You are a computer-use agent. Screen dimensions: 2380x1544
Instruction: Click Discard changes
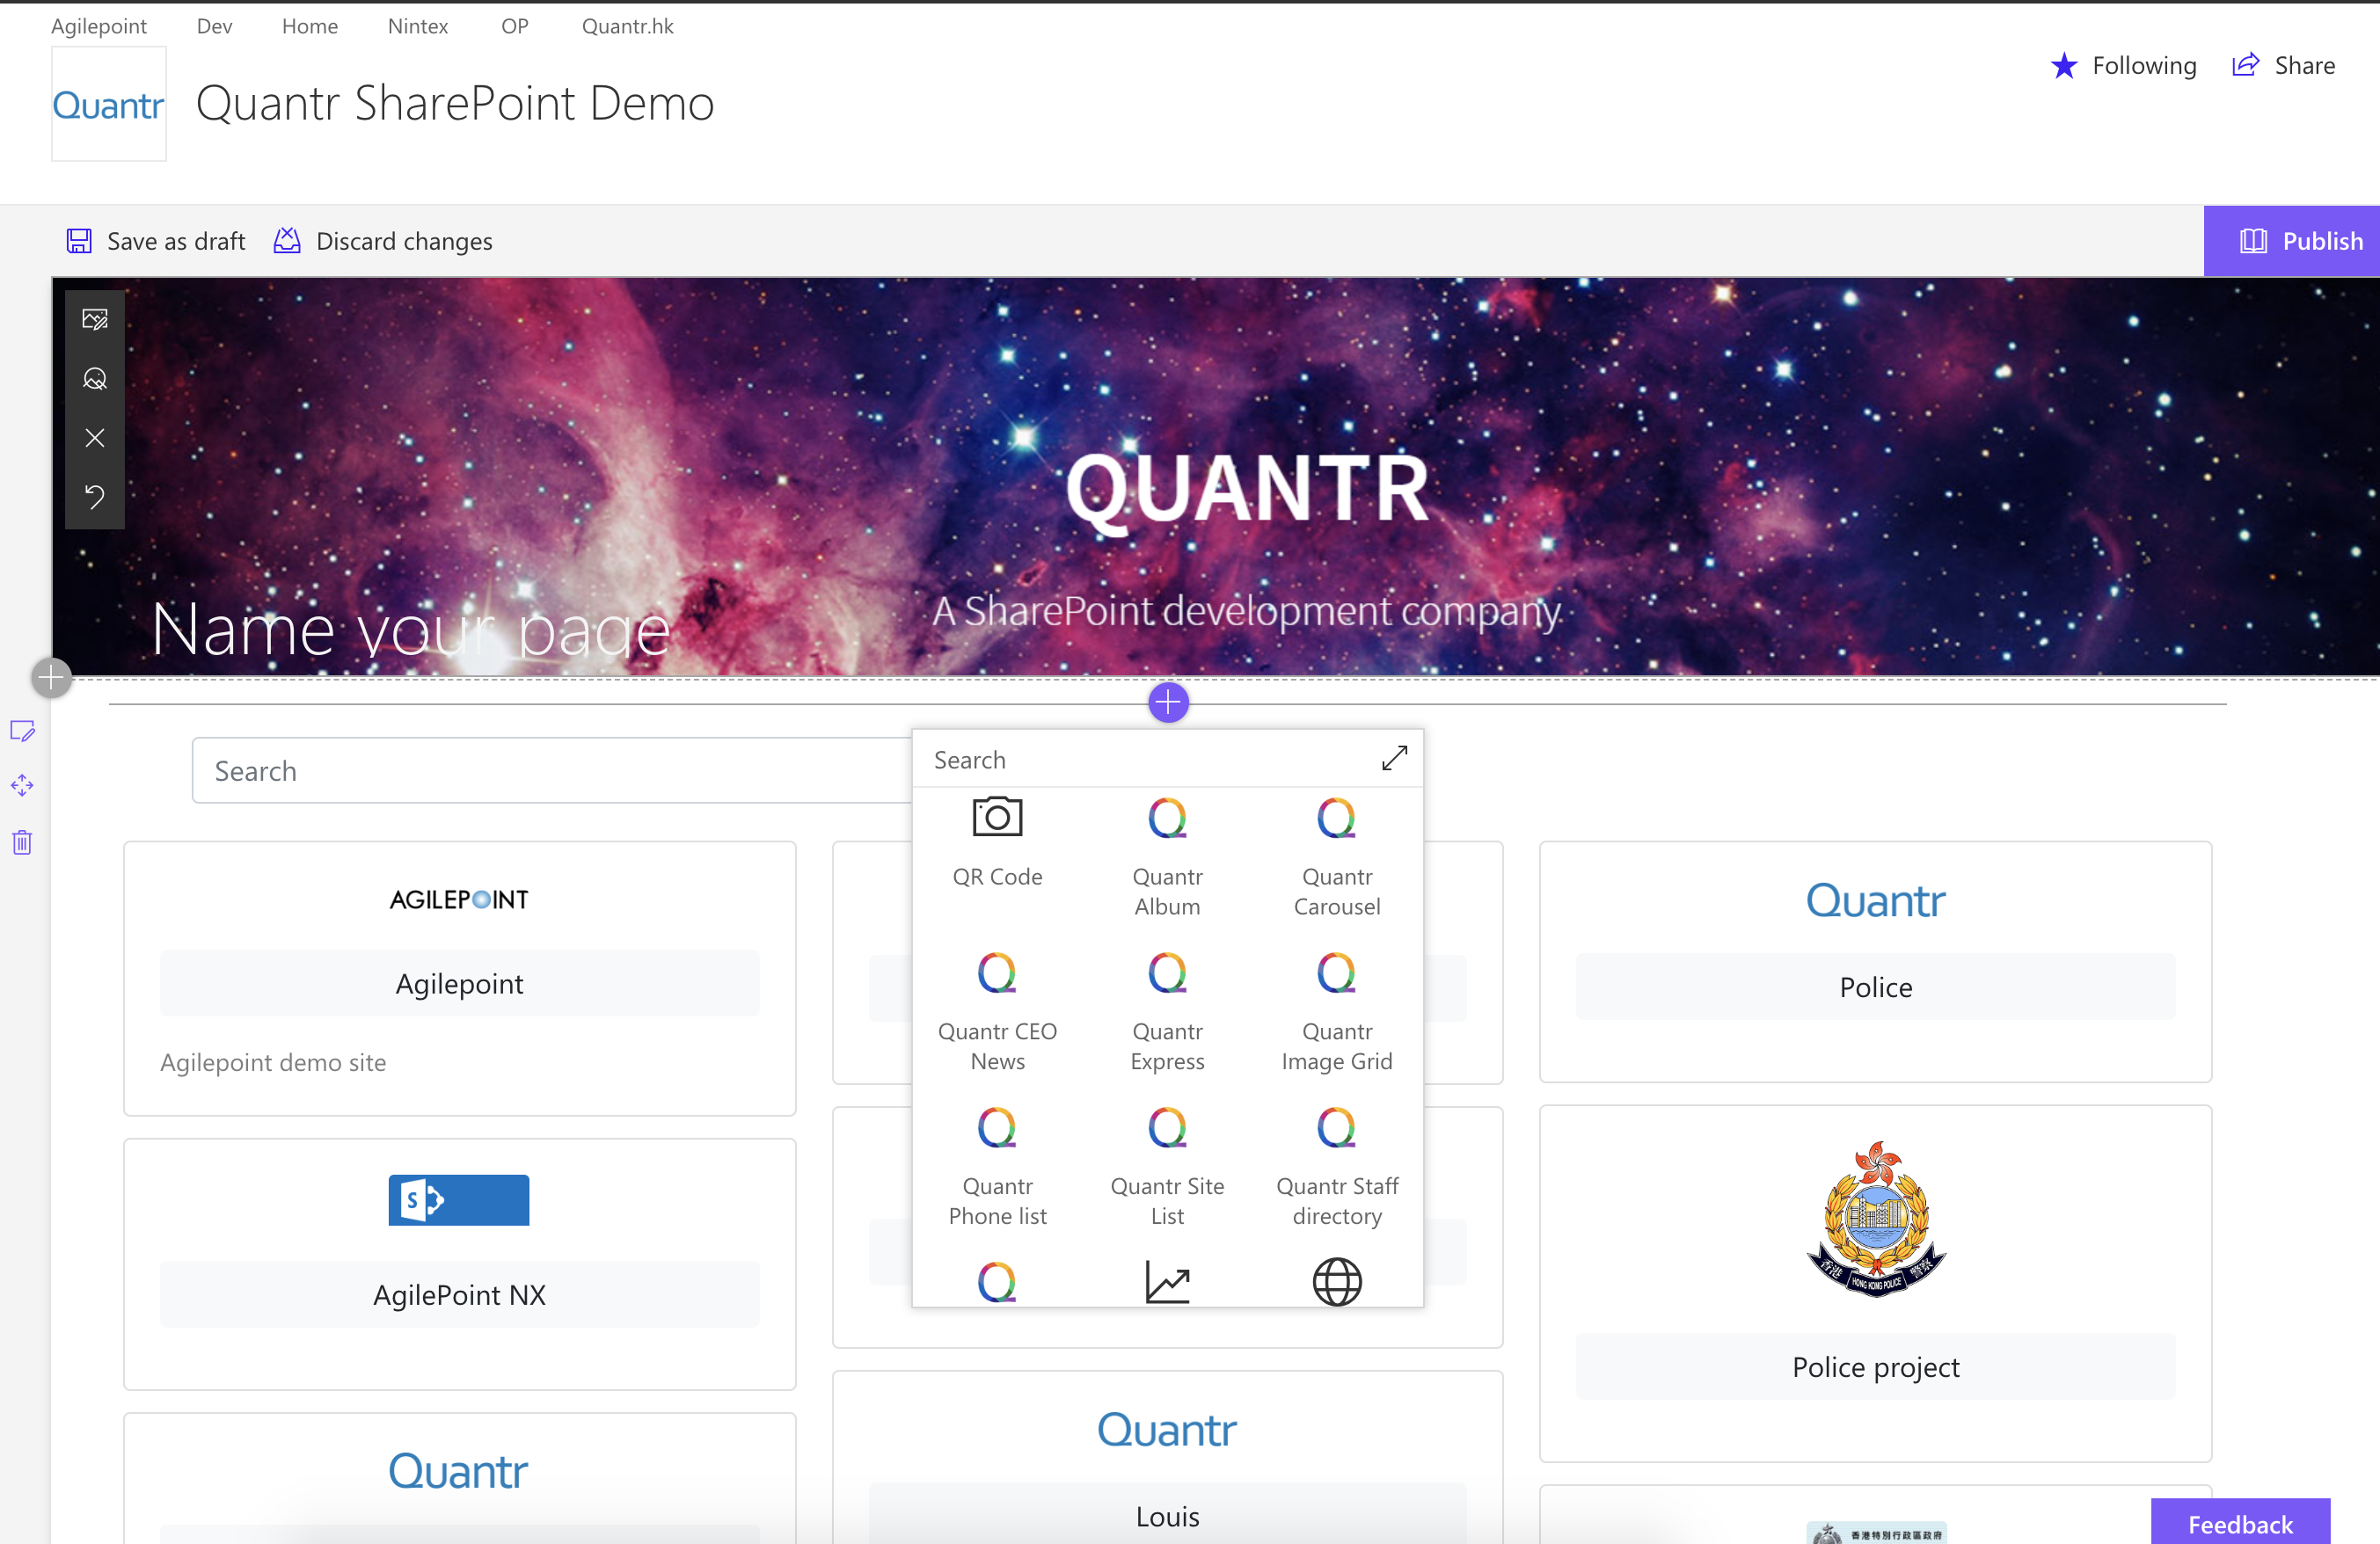click(x=383, y=241)
